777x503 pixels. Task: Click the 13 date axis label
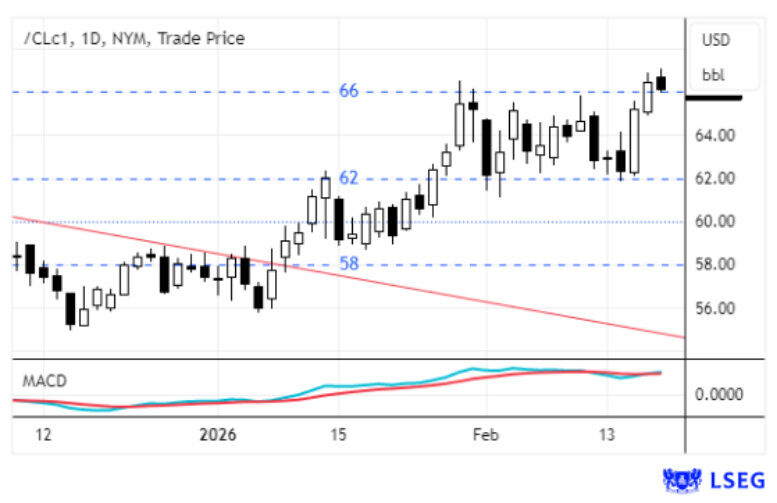coord(607,435)
